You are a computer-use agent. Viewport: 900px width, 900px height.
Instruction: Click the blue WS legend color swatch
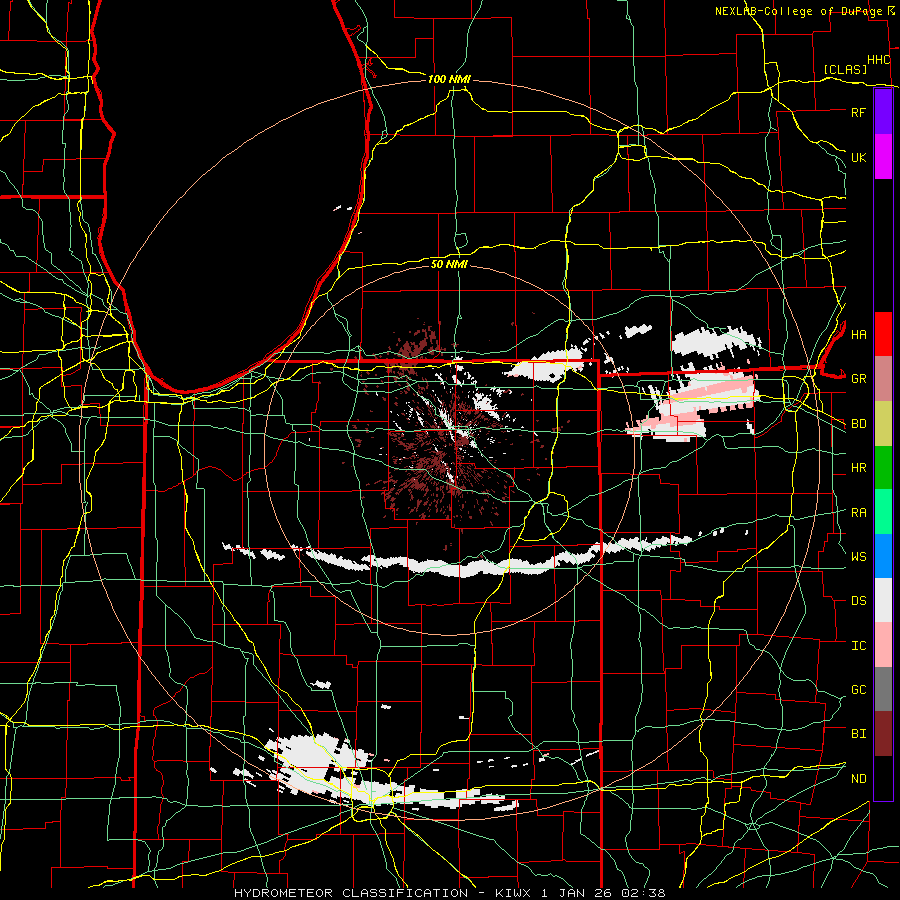883,556
